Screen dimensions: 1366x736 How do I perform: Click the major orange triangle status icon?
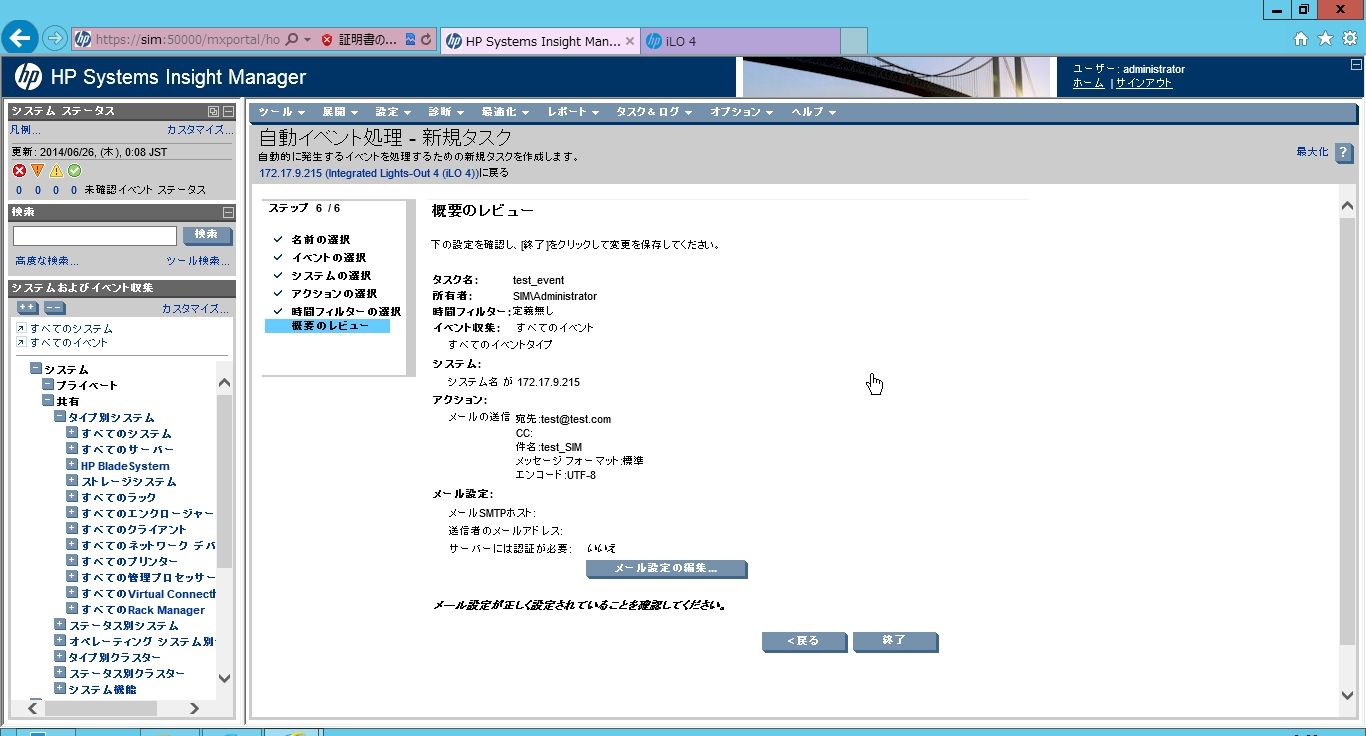(x=37, y=171)
